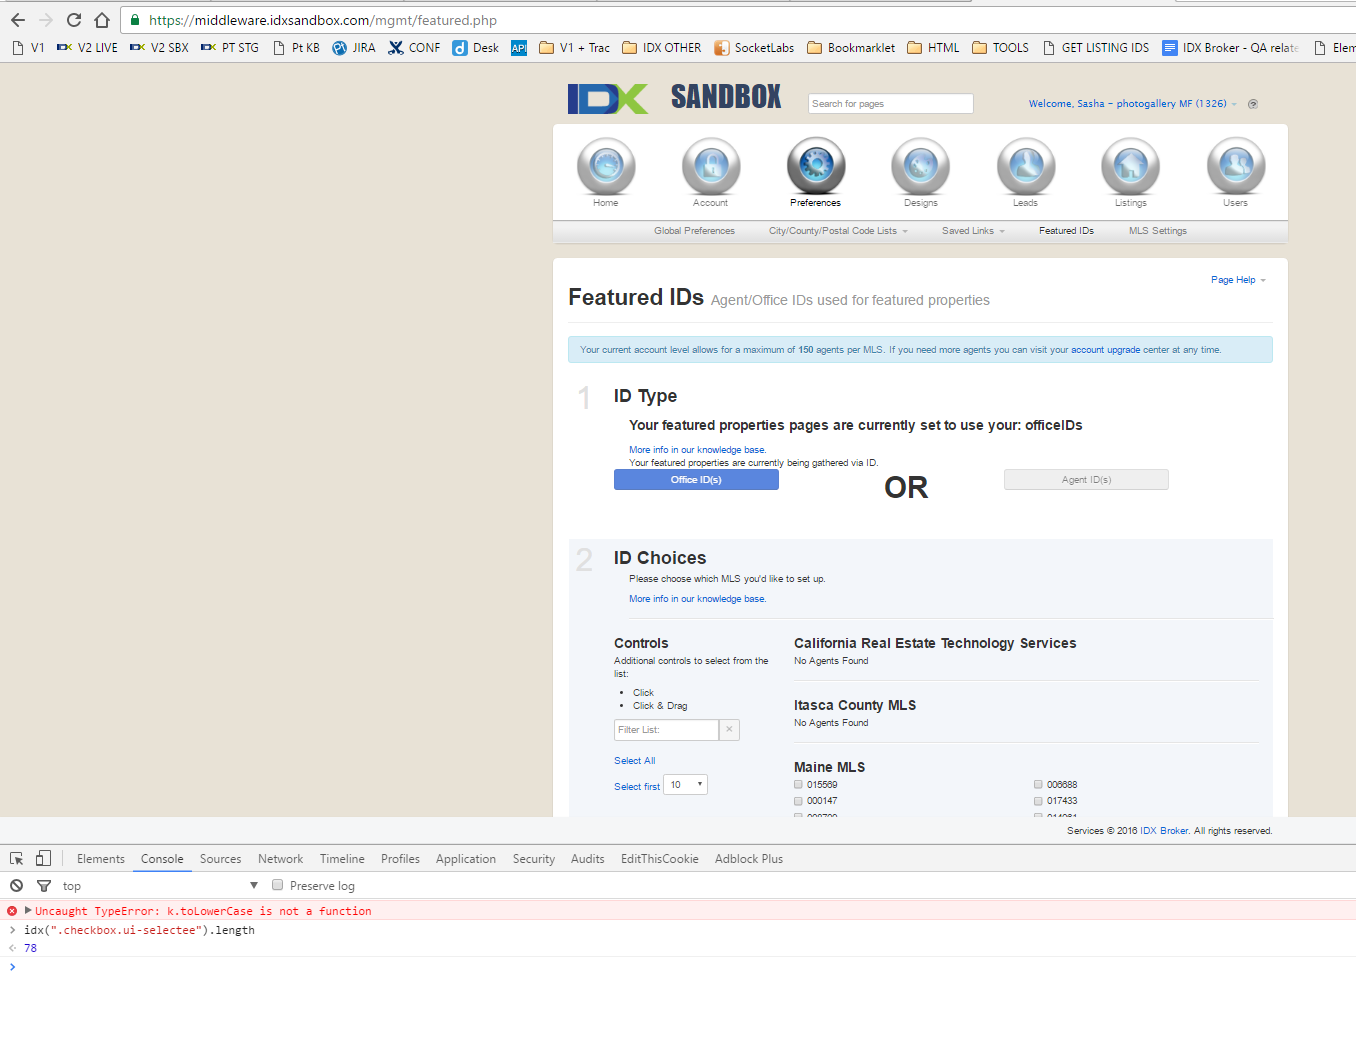Click the browser back arrow

(18, 20)
